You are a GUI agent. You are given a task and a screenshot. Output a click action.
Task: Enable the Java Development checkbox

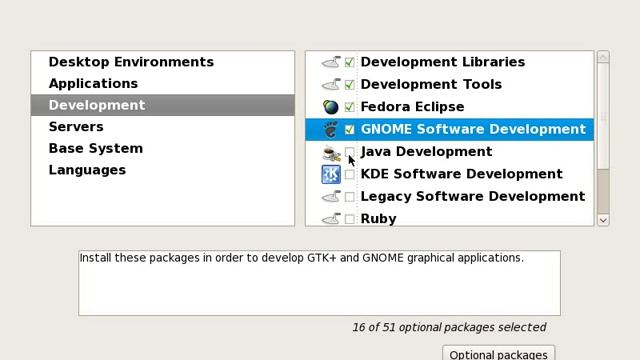pyautogui.click(x=349, y=152)
